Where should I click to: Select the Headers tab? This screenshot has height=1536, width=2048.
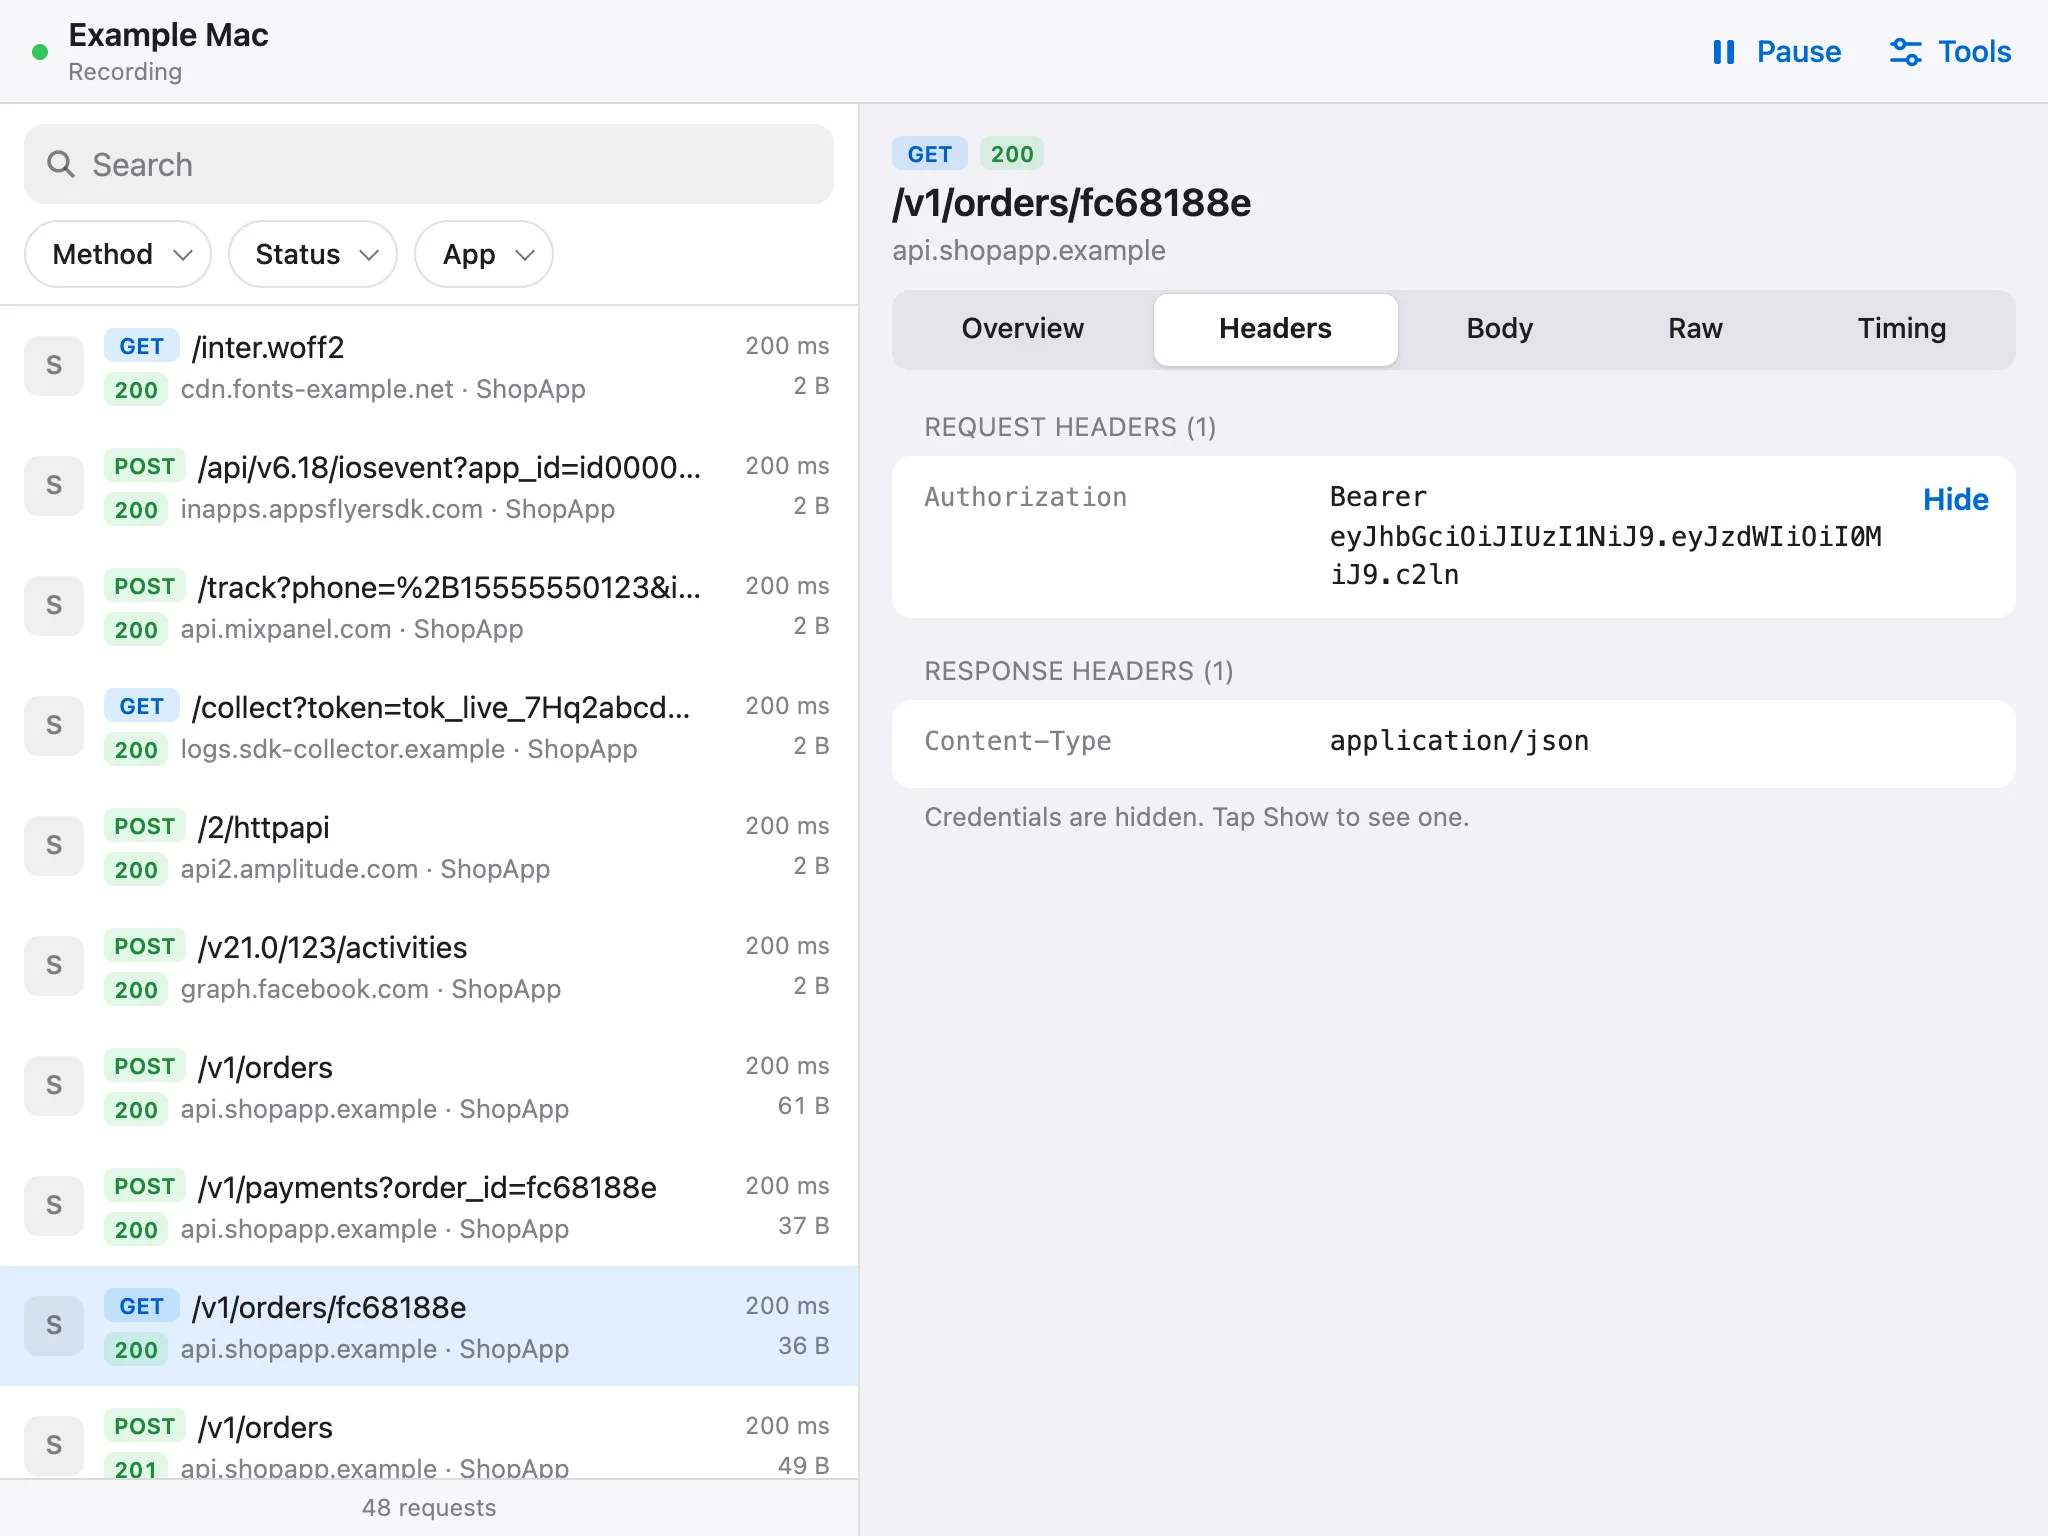click(x=1275, y=329)
